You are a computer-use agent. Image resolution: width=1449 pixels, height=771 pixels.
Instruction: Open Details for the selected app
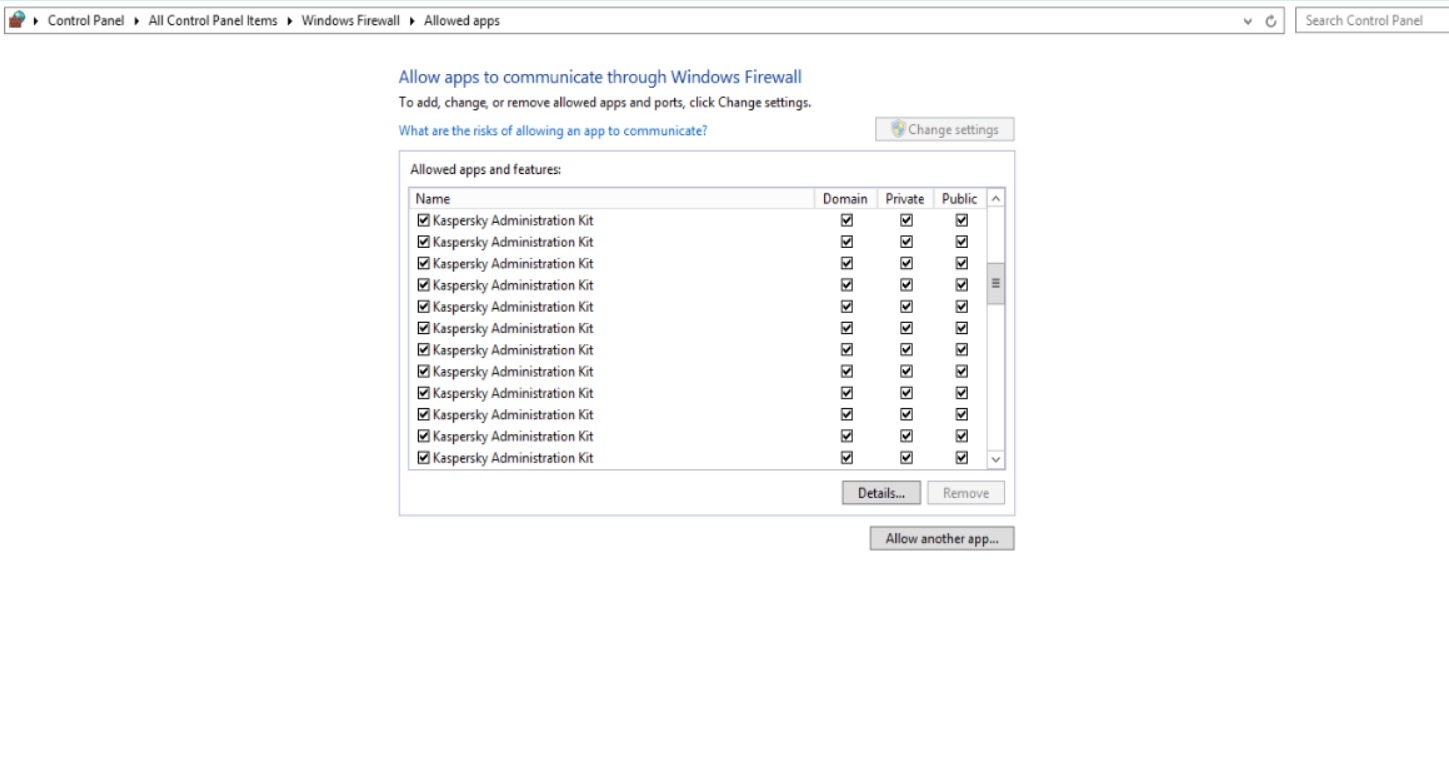point(881,493)
